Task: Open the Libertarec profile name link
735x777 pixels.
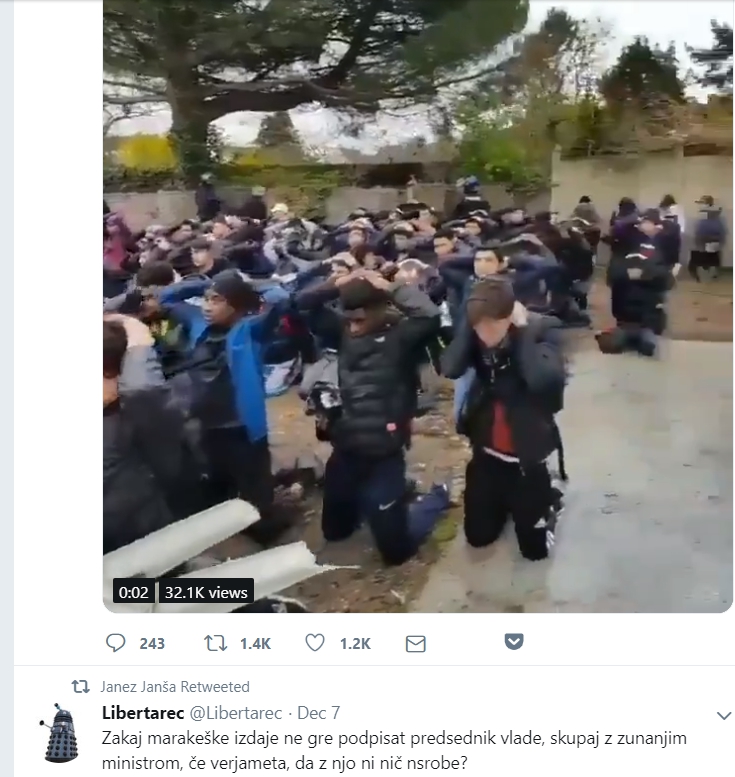Action: pyautogui.click(x=143, y=713)
